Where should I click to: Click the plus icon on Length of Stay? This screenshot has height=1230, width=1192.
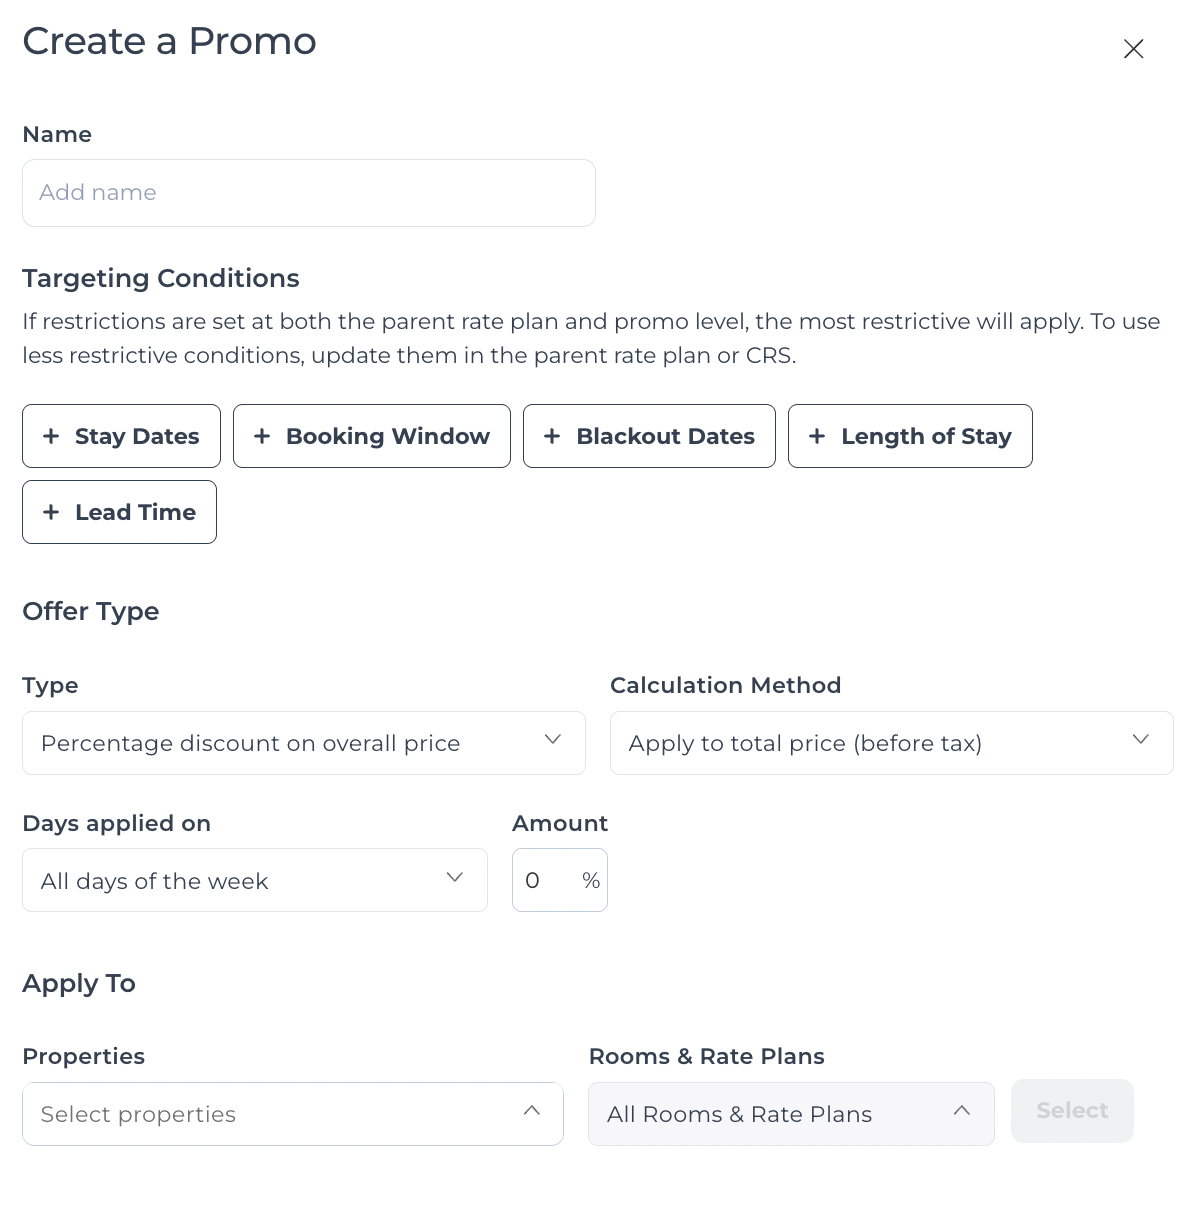[817, 436]
